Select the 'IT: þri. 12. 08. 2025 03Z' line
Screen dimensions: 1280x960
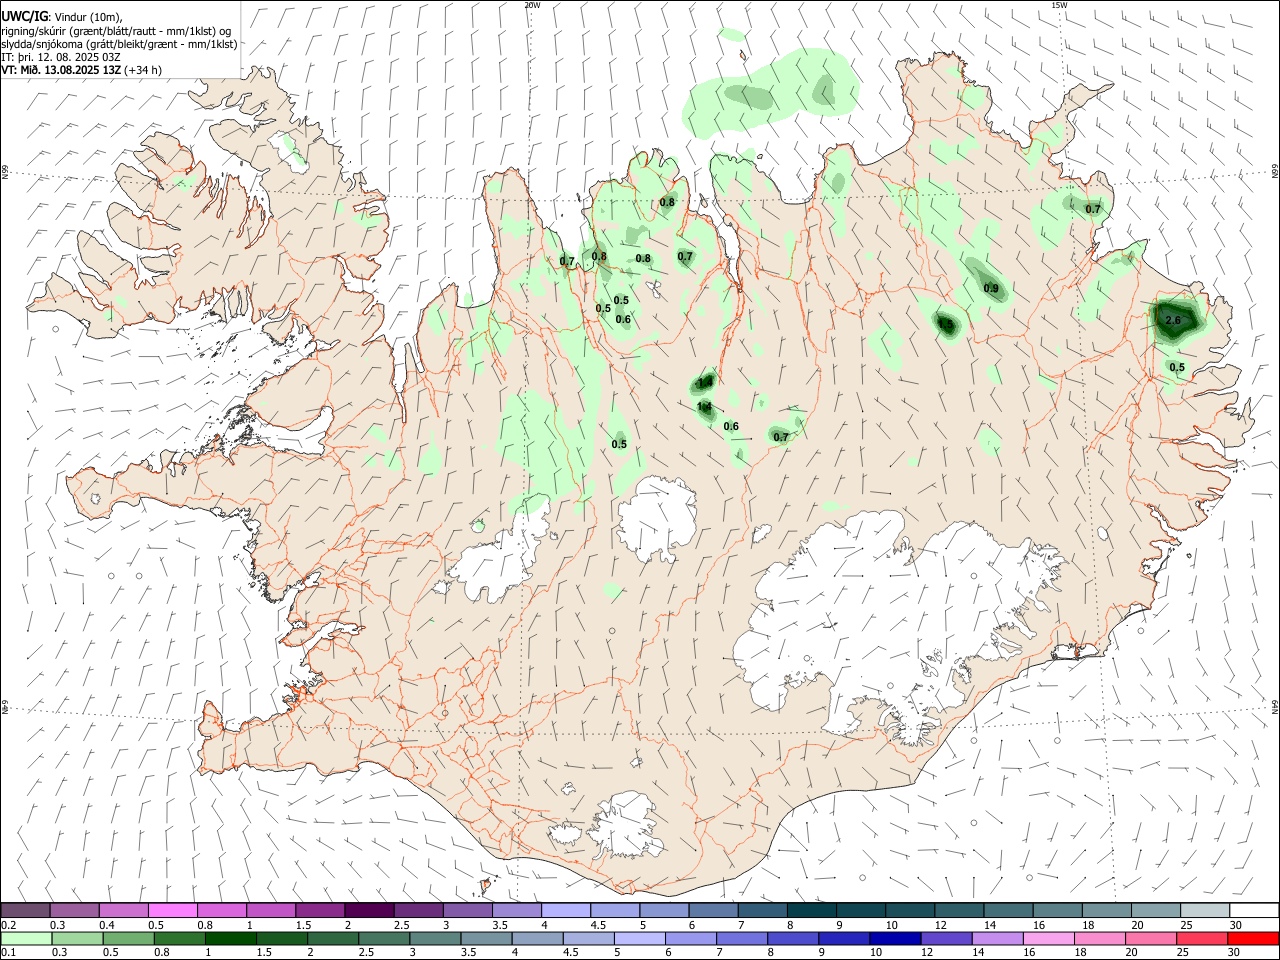[61, 57]
